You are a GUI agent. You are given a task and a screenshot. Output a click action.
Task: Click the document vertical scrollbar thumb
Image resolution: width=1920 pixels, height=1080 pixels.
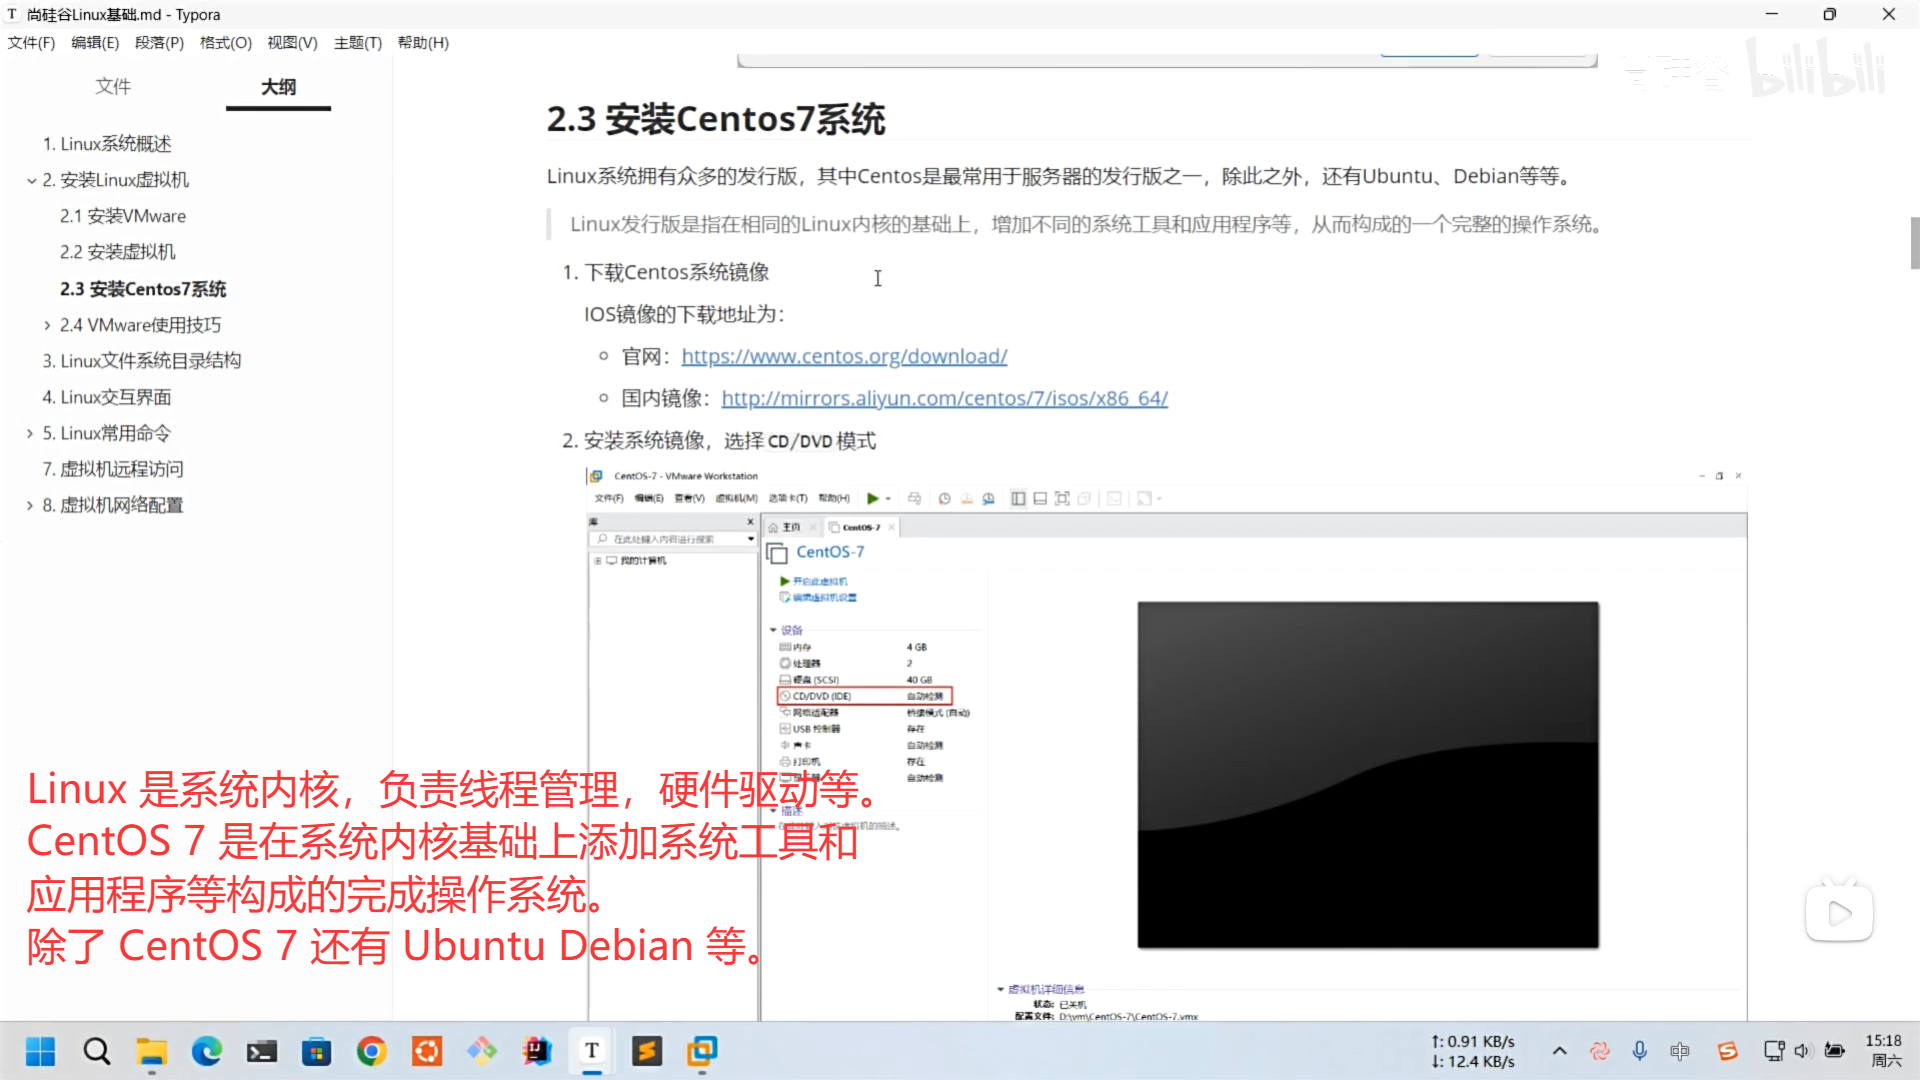click(x=1914, y=243)
